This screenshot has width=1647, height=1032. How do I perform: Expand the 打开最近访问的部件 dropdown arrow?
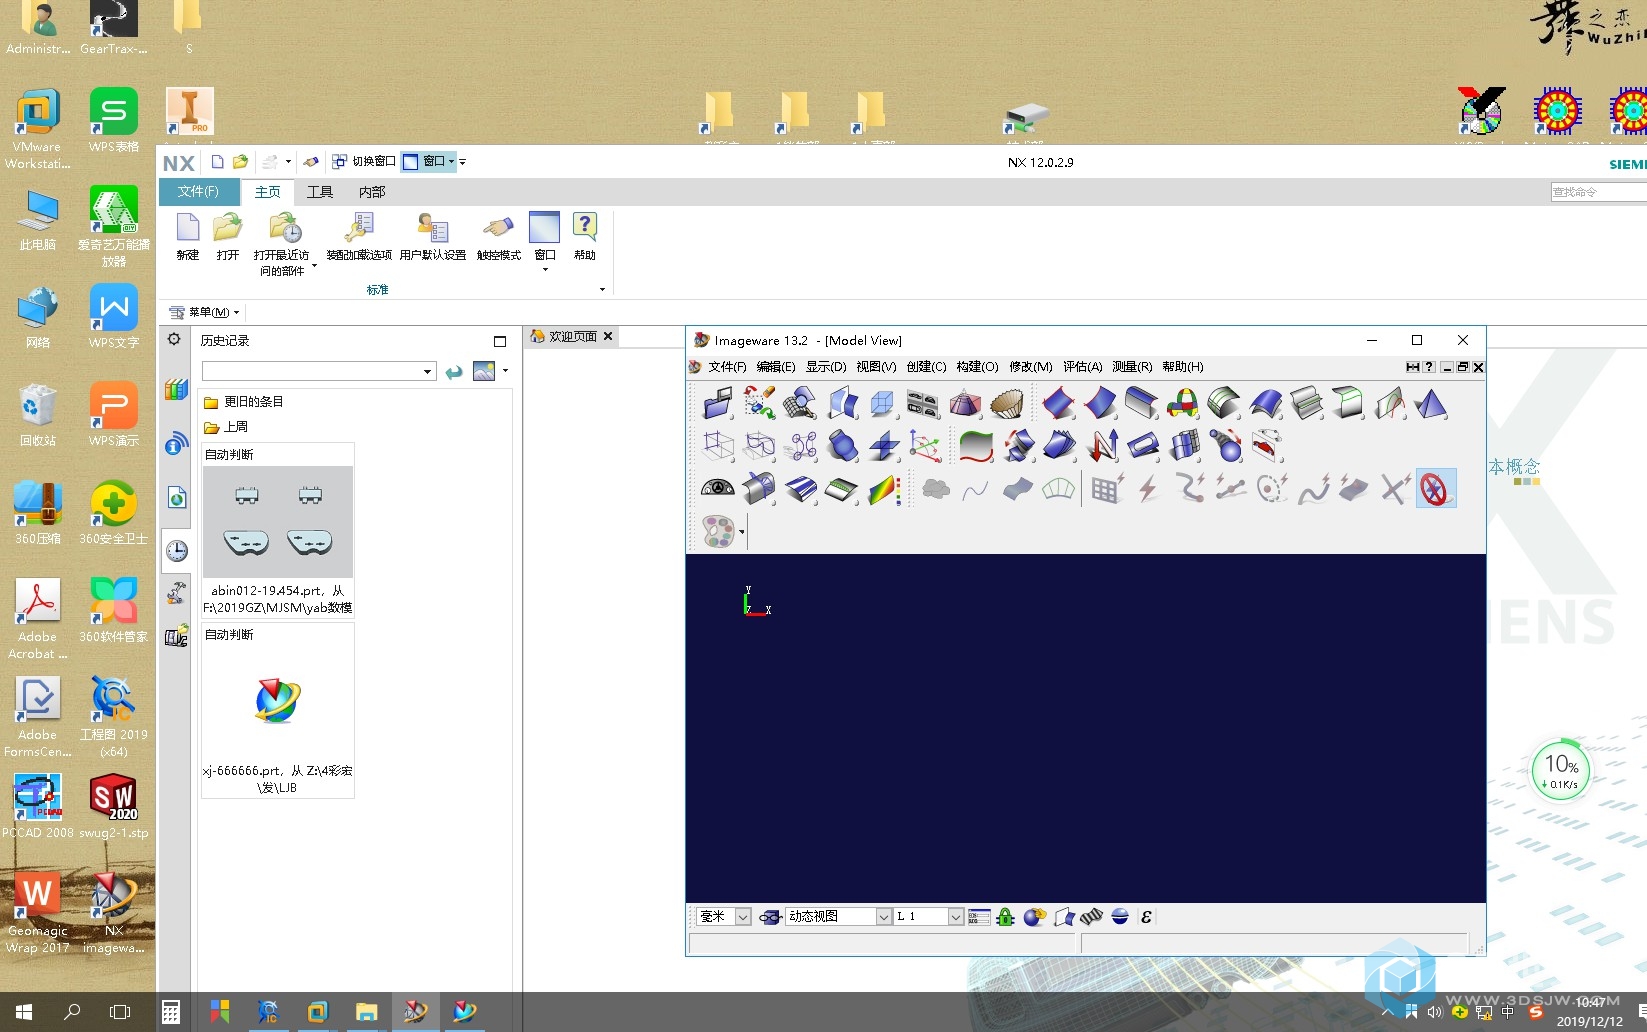314,265
